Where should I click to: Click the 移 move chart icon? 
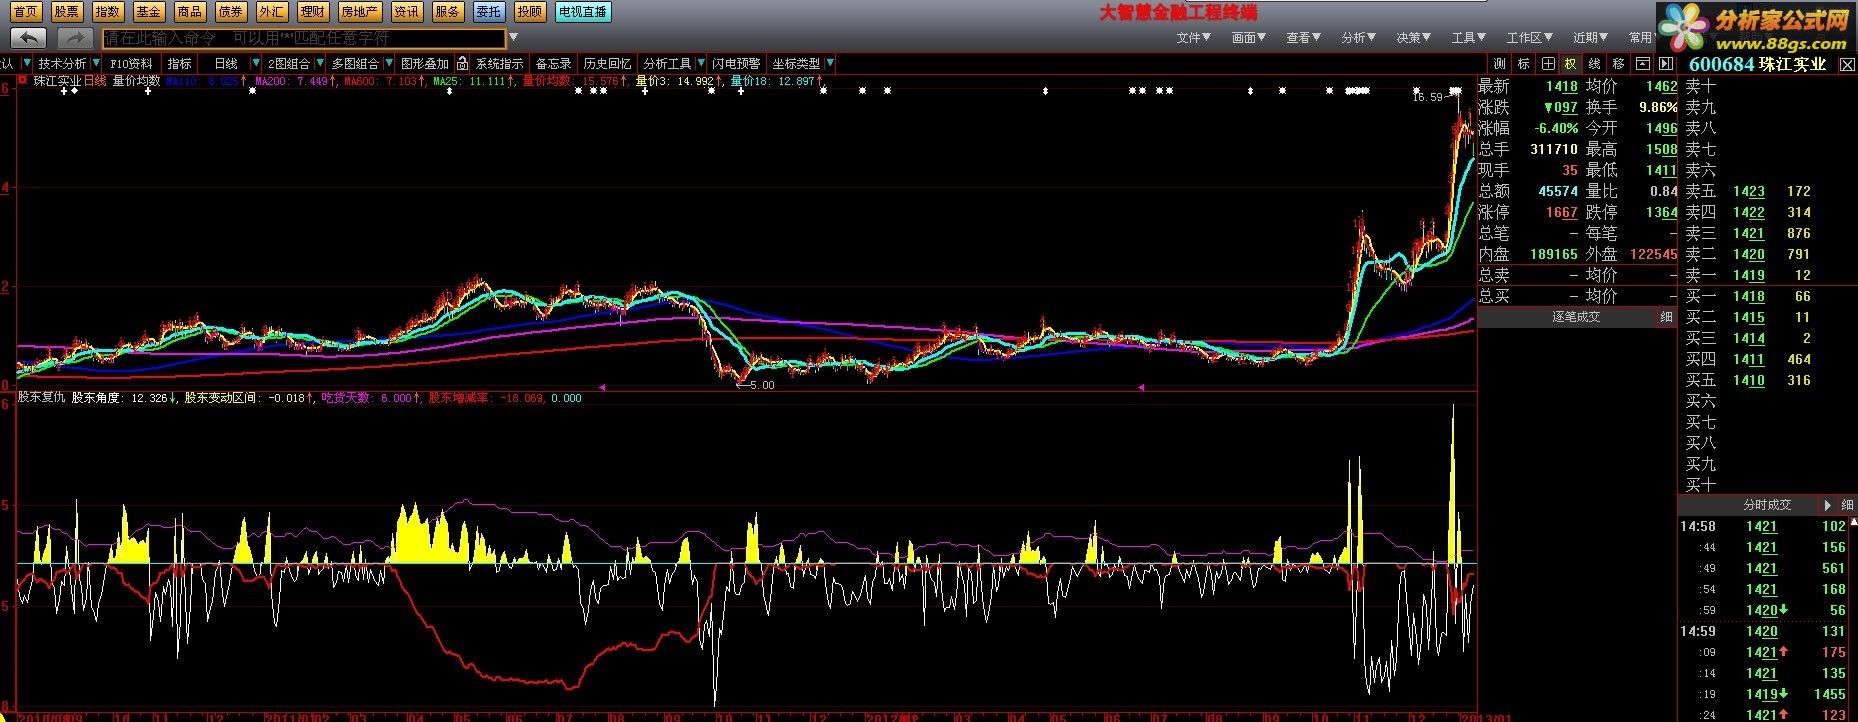[1619, 64]
